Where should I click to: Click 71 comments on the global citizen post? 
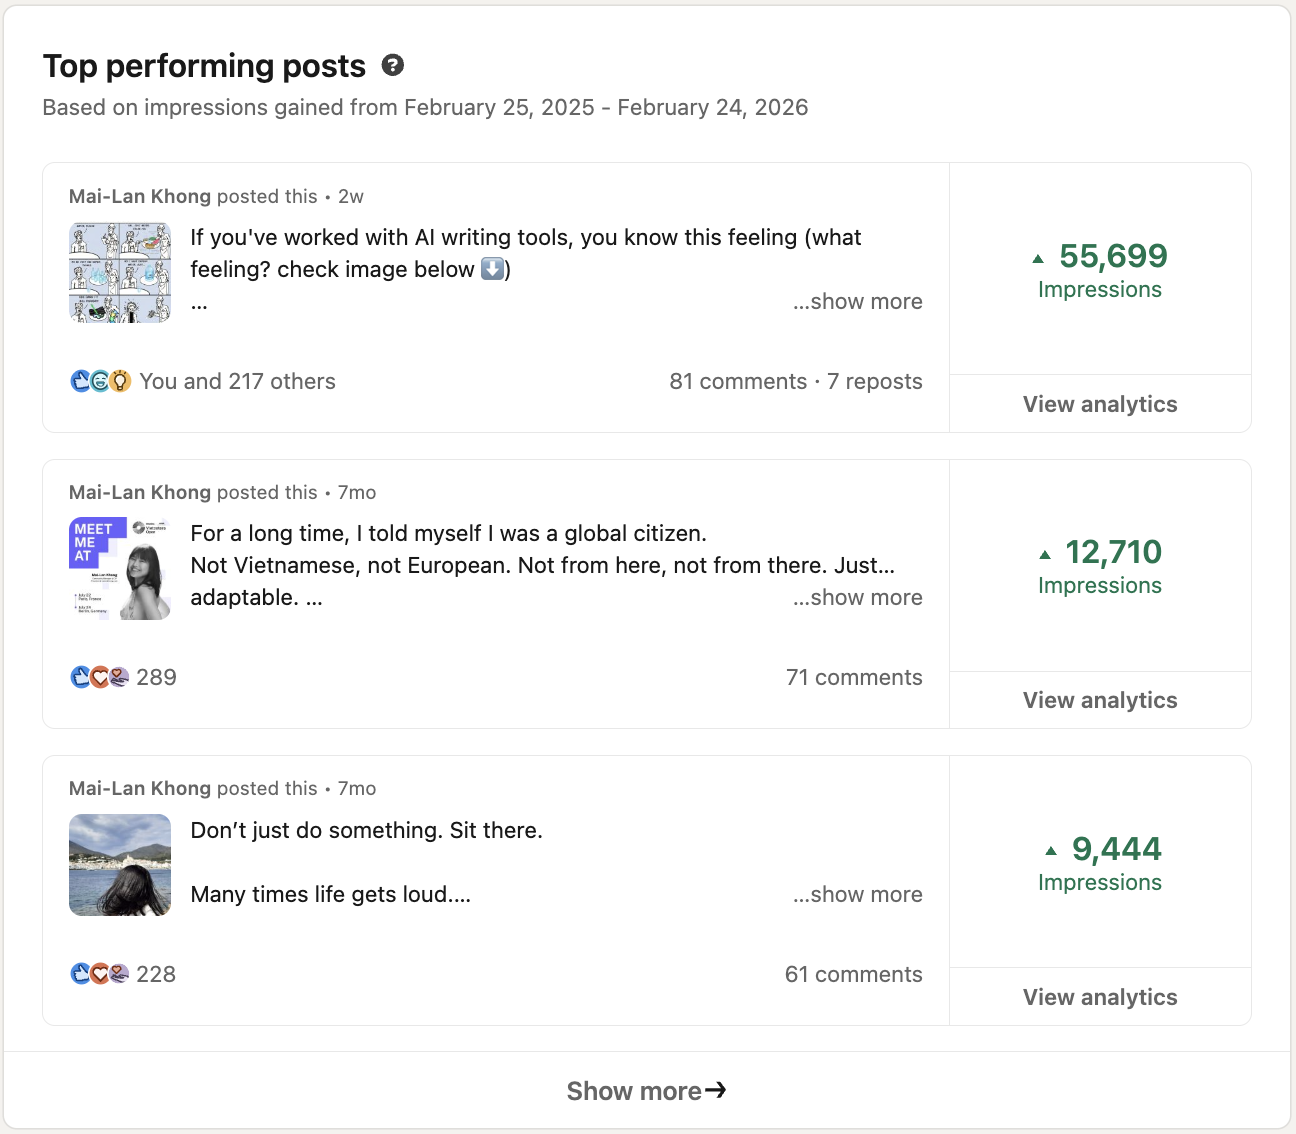[855, 677]
